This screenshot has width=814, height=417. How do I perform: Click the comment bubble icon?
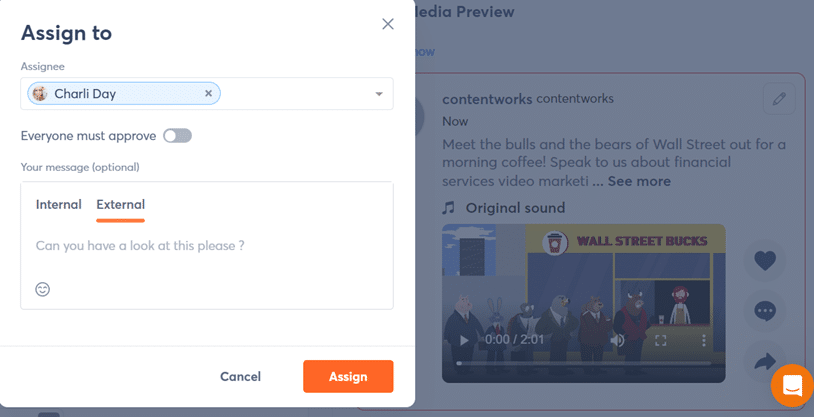pyautogui.click(x=765, y=311)
